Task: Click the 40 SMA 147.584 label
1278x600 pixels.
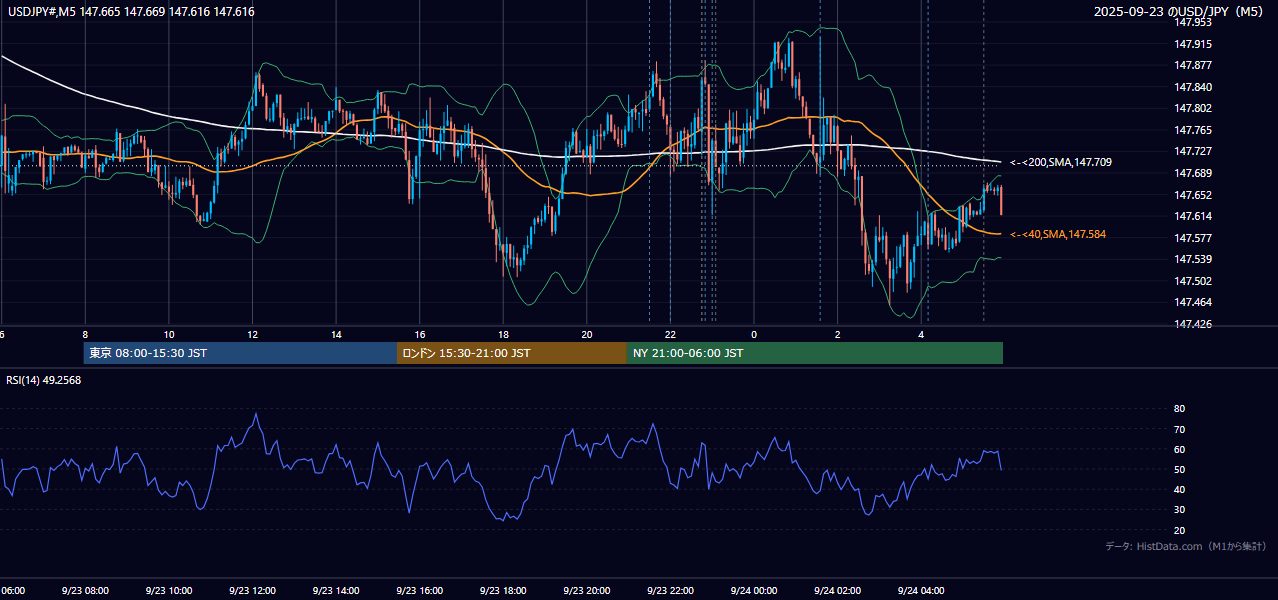Action: tap(1058, 234)
